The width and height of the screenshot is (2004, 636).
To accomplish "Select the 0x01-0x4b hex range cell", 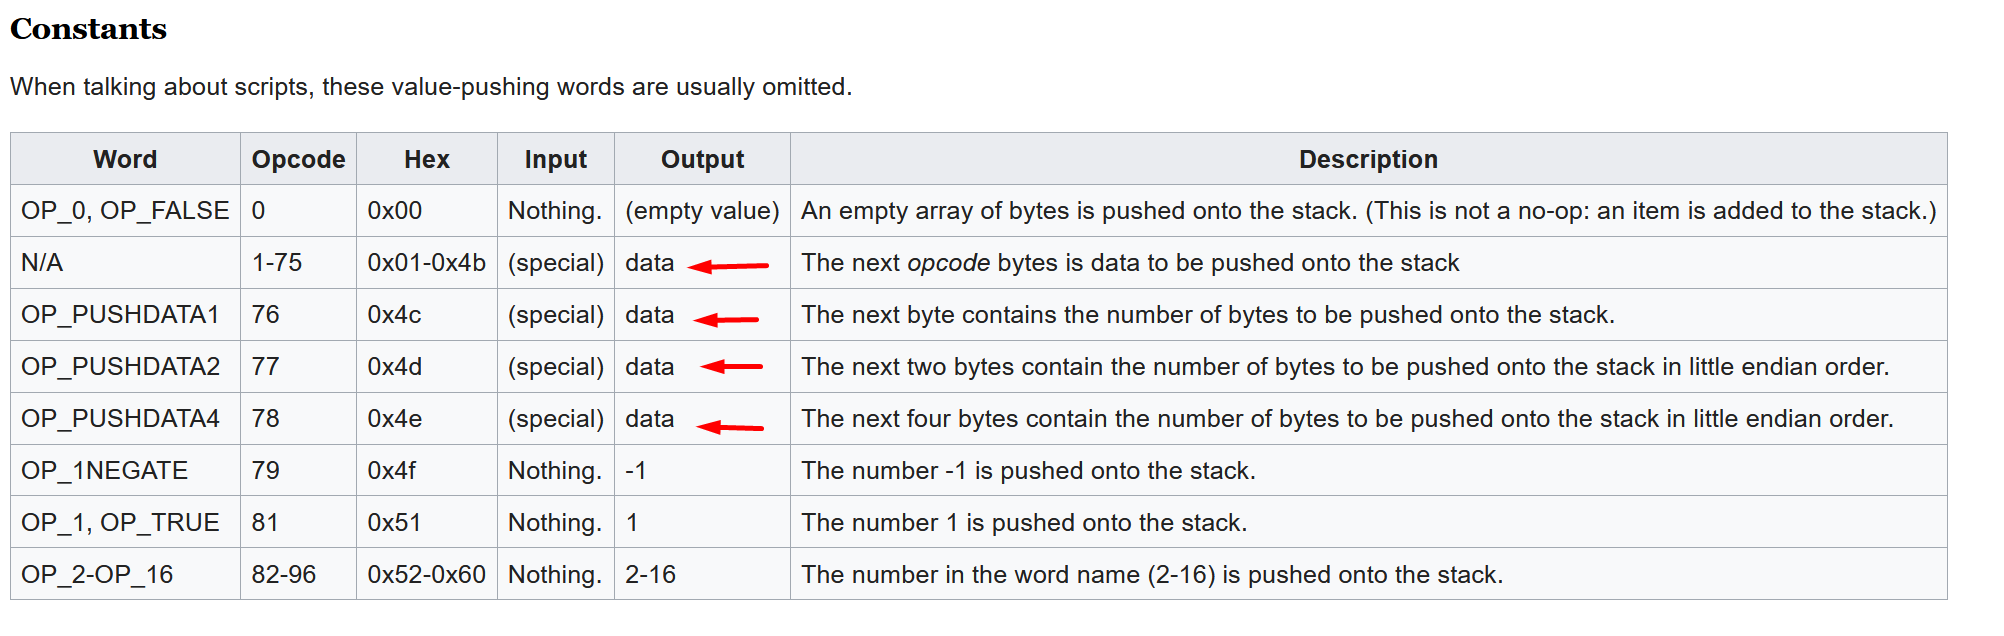I will click(427, 263).
